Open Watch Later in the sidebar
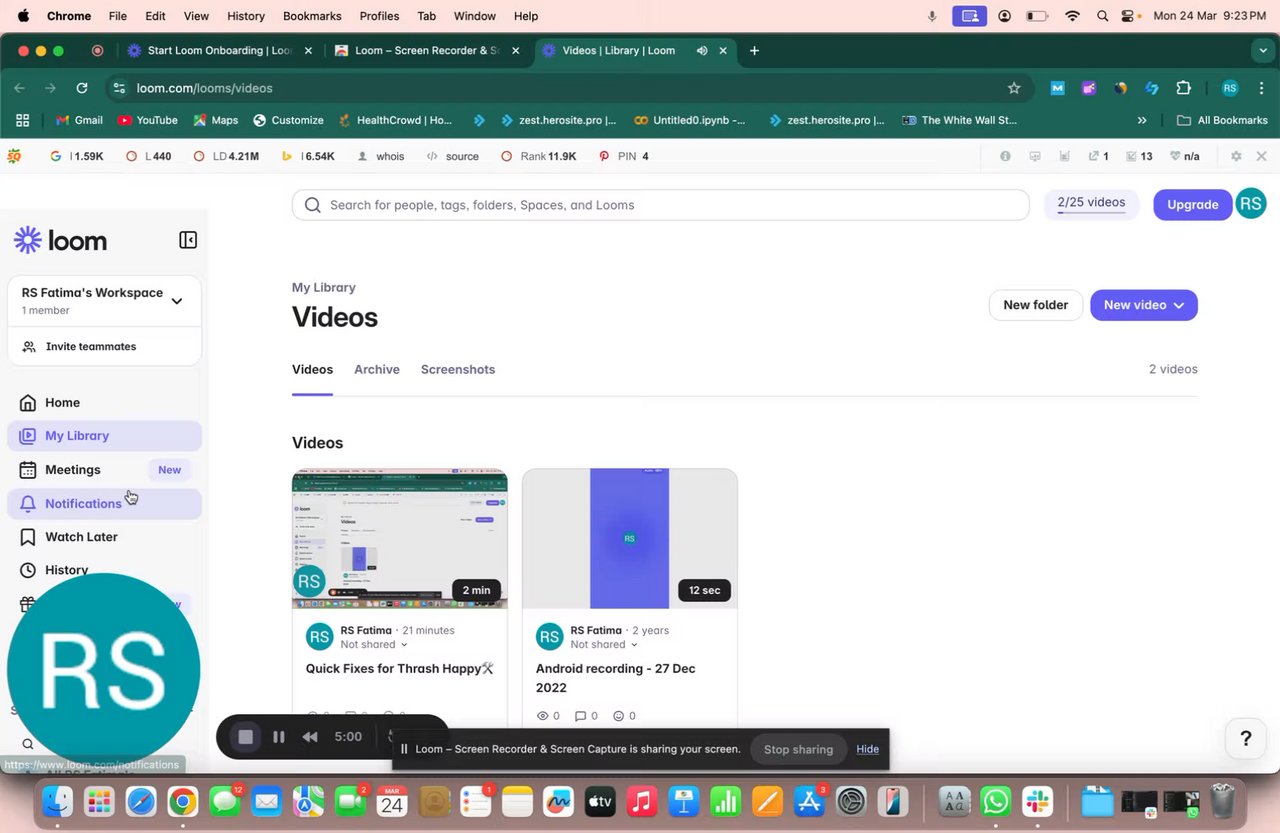 click(104, 537)
